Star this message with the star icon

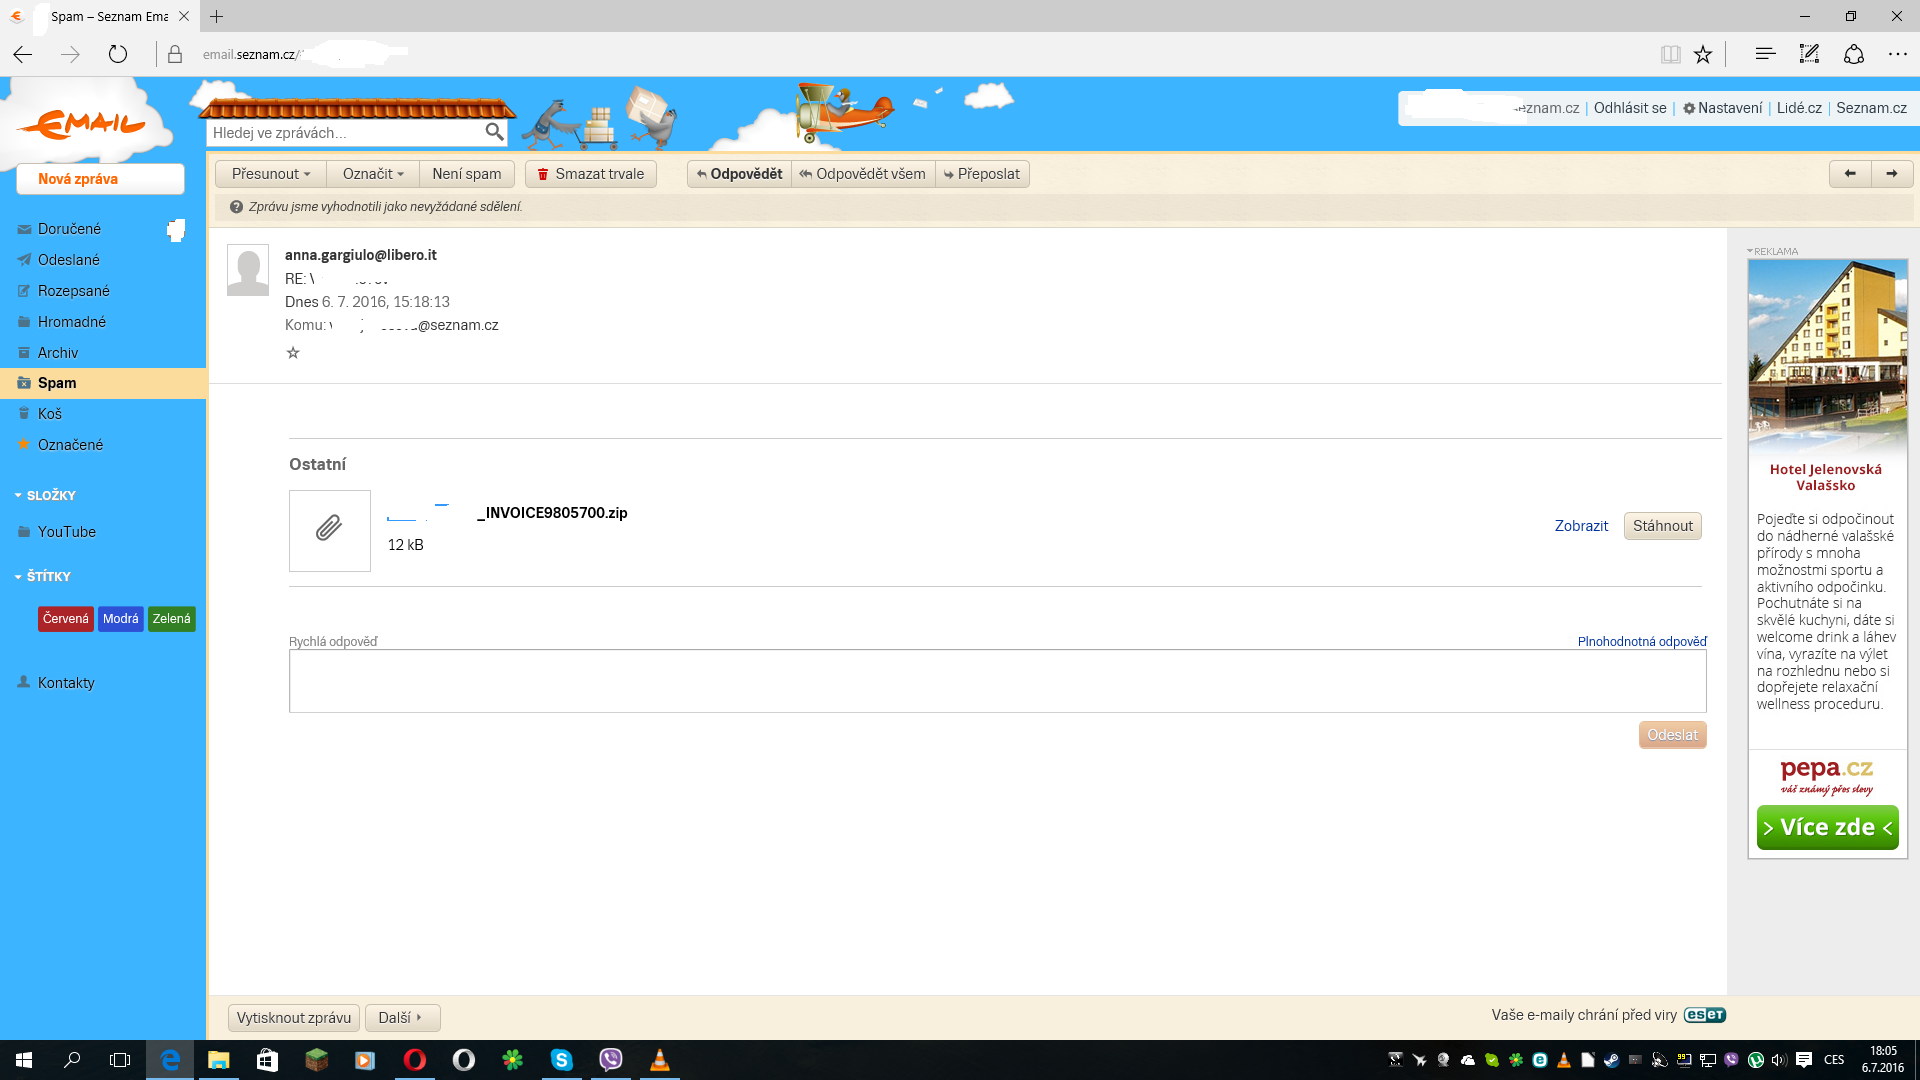pos(293,353)
